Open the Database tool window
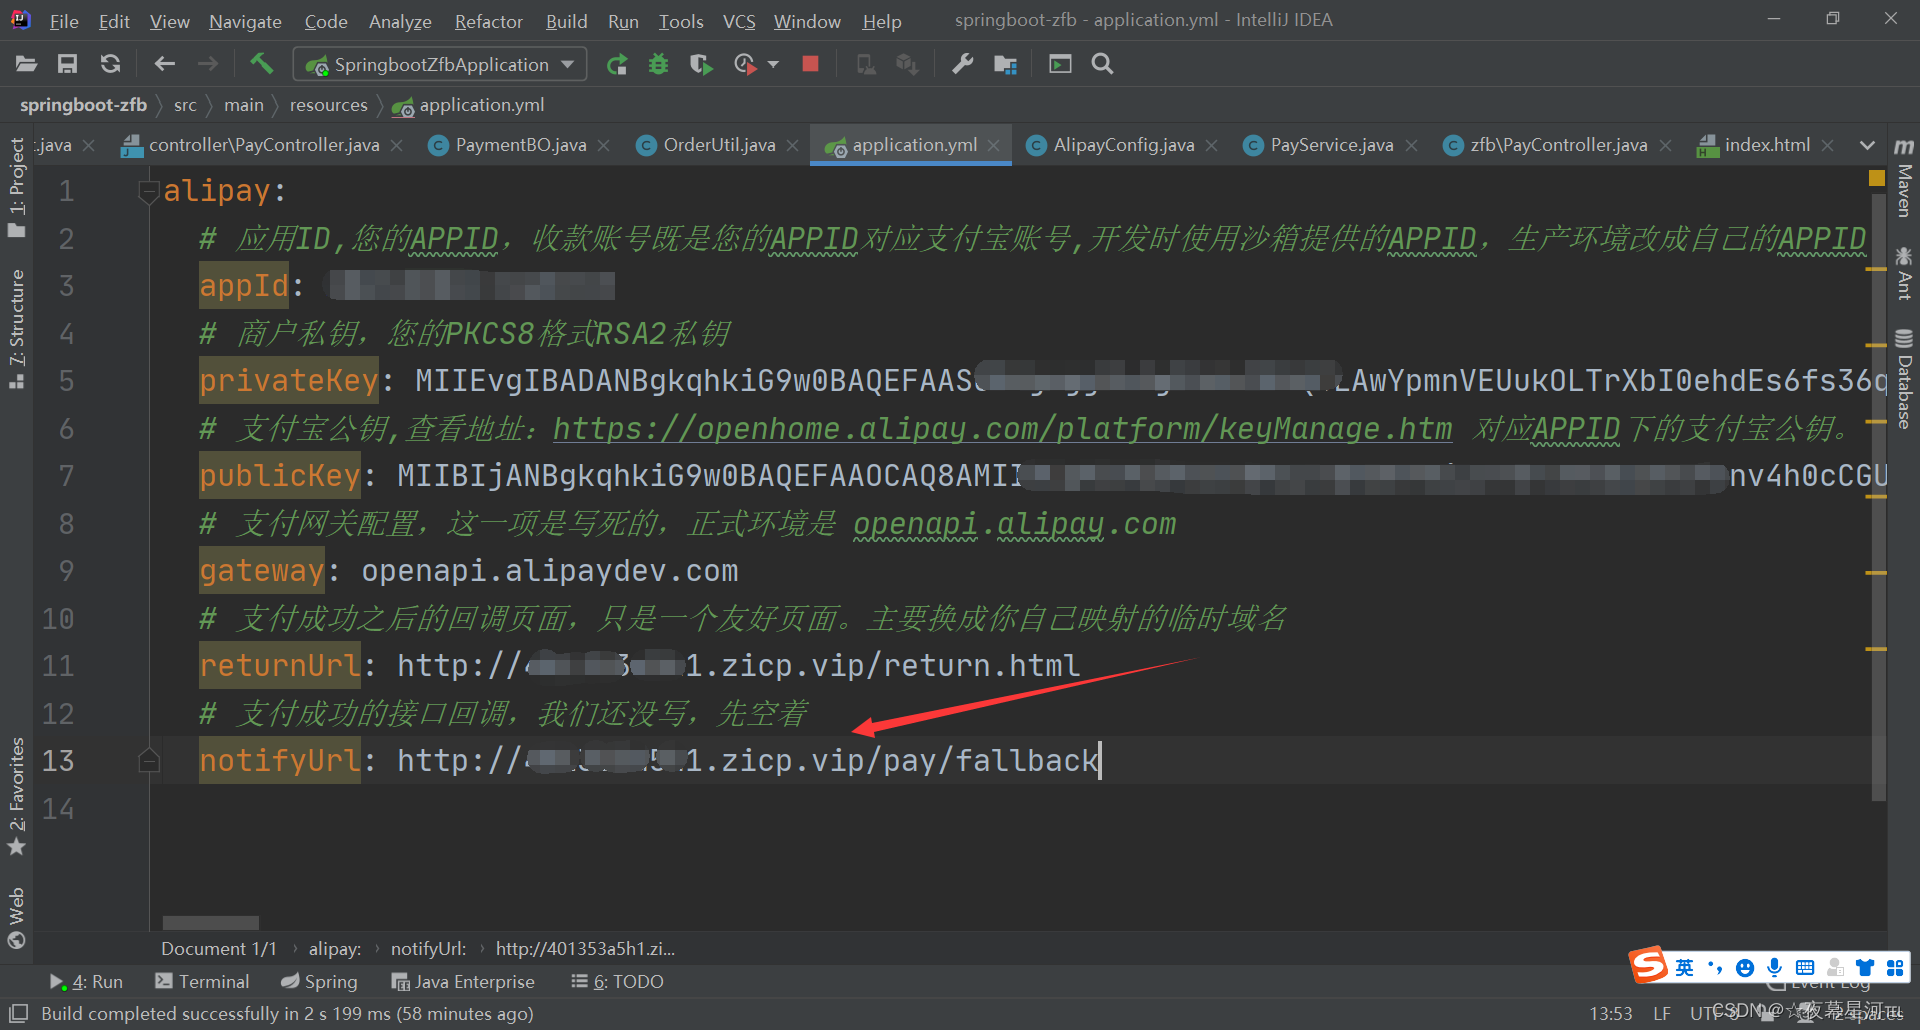 (x=1904, y=379)
